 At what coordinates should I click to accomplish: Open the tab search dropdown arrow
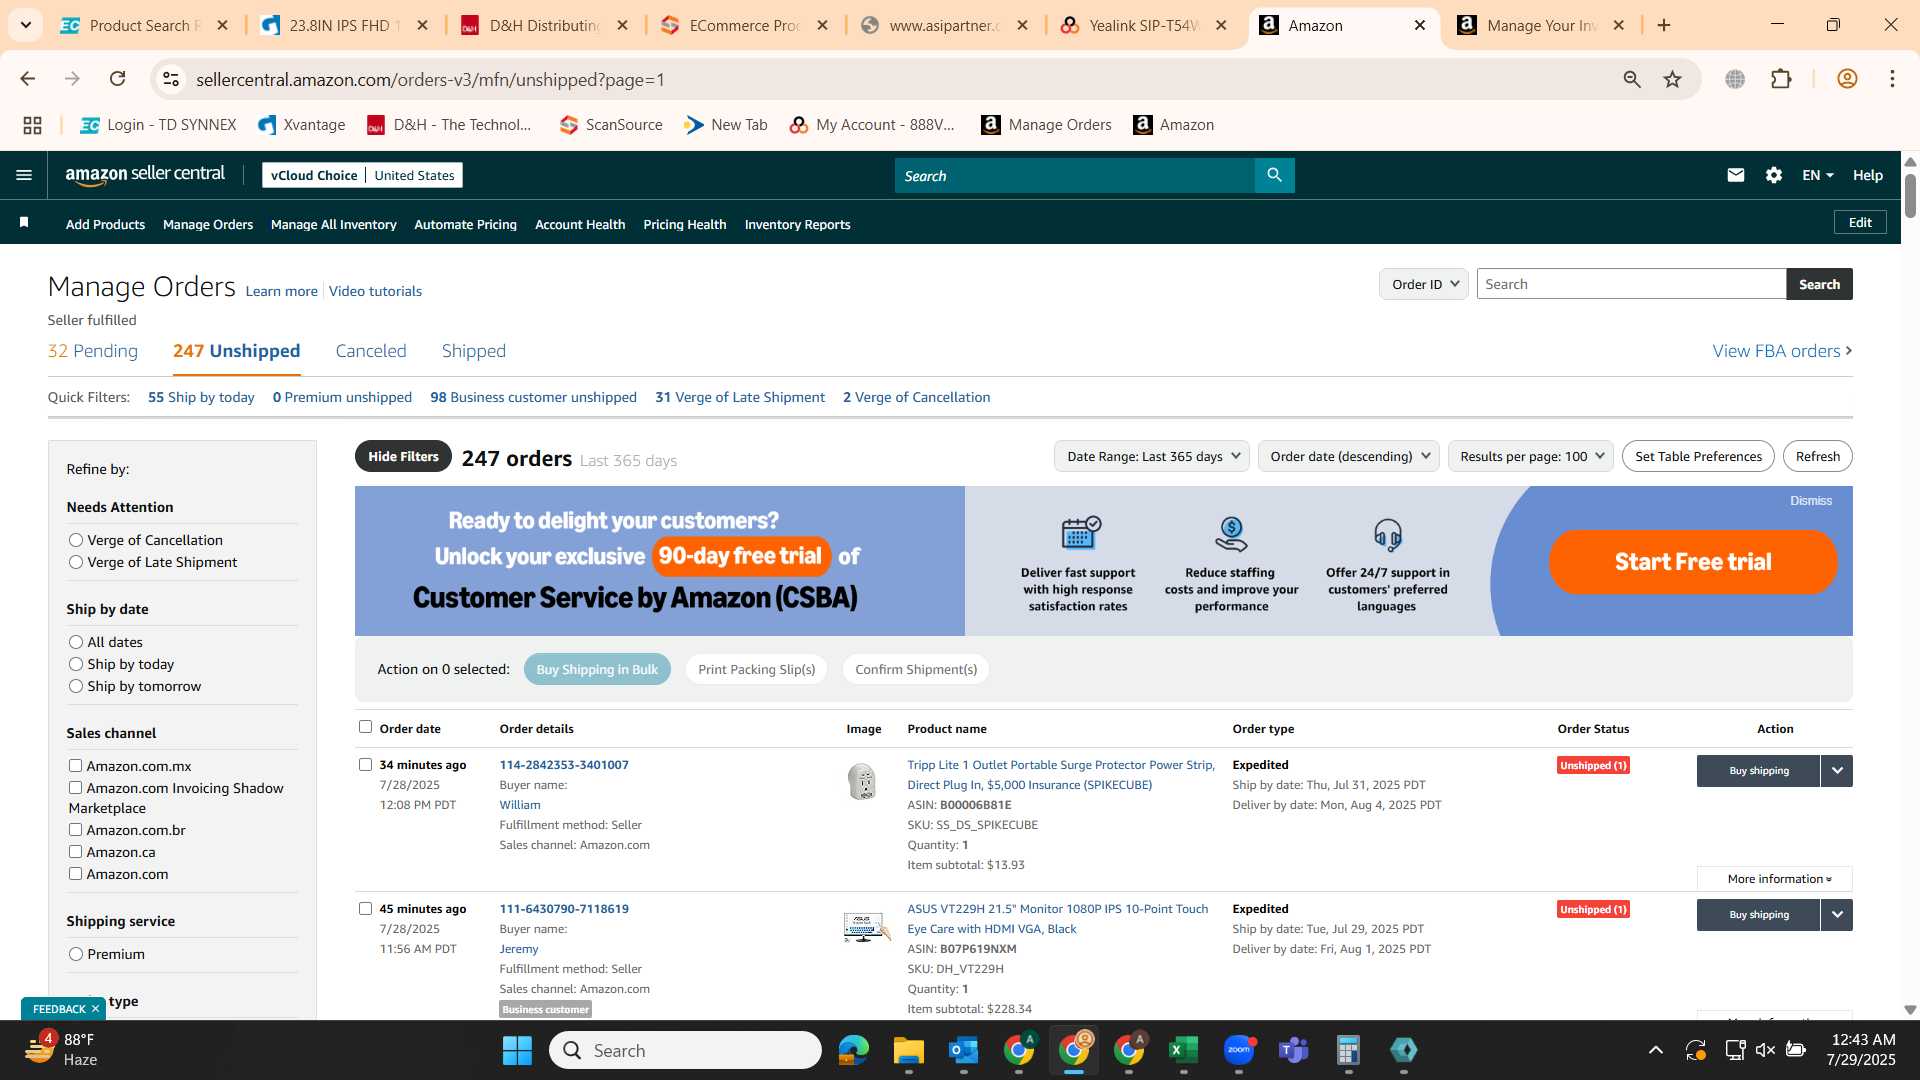click(25, 25)
